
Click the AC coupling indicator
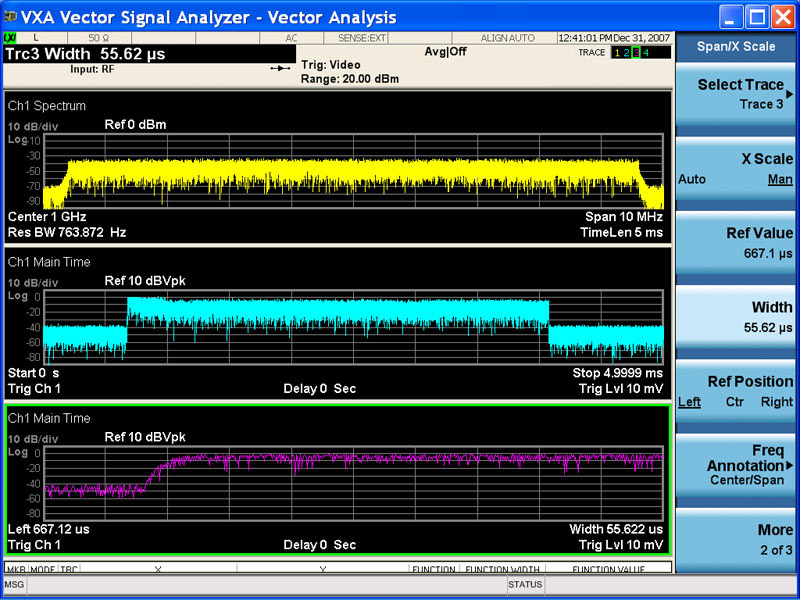290,38
